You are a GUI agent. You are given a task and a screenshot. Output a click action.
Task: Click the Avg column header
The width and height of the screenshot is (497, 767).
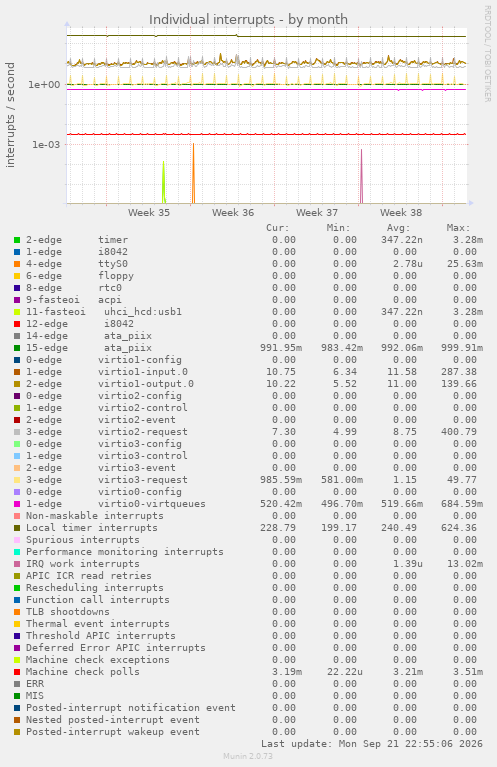click(x=399, y=228)
